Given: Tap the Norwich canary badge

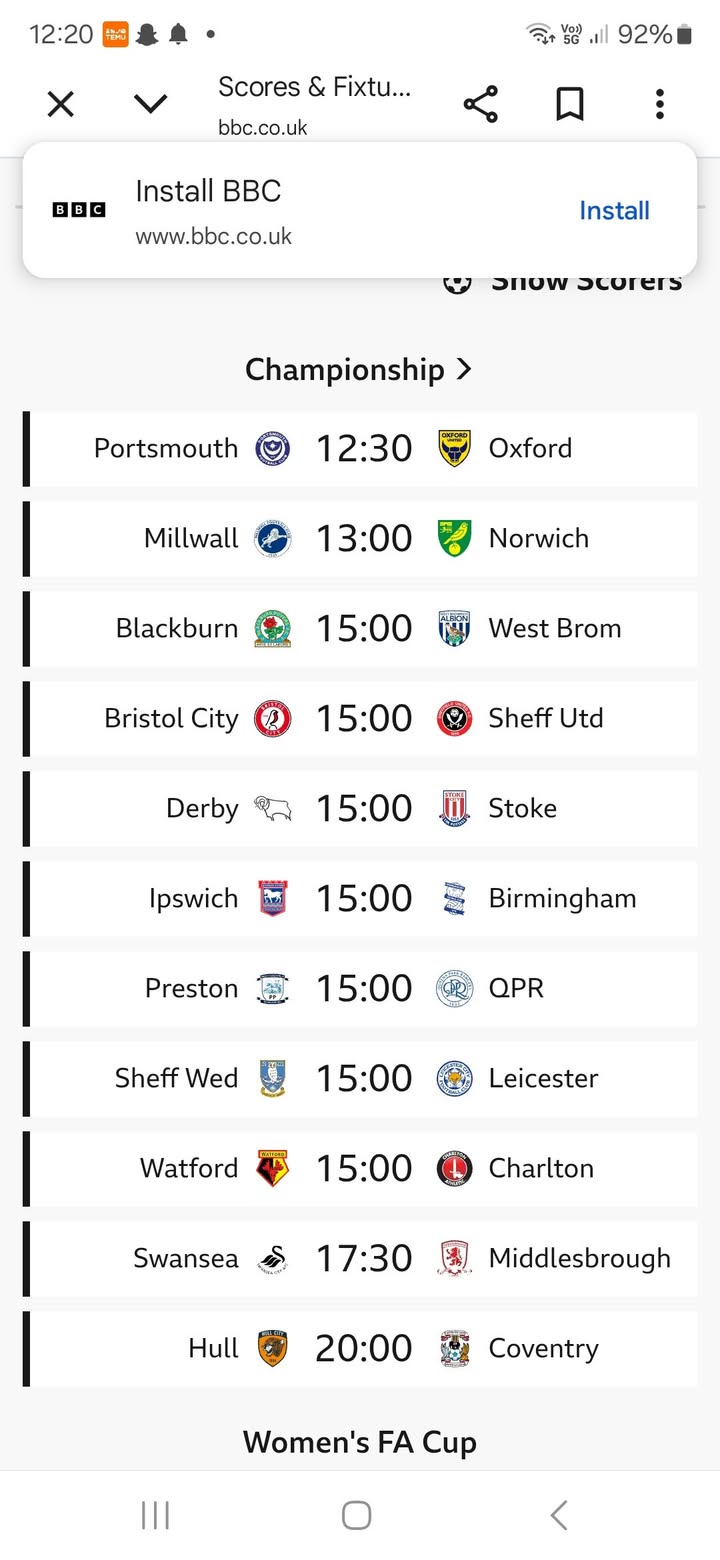Looking at the screenshot, I should click(x=454, y=539).
